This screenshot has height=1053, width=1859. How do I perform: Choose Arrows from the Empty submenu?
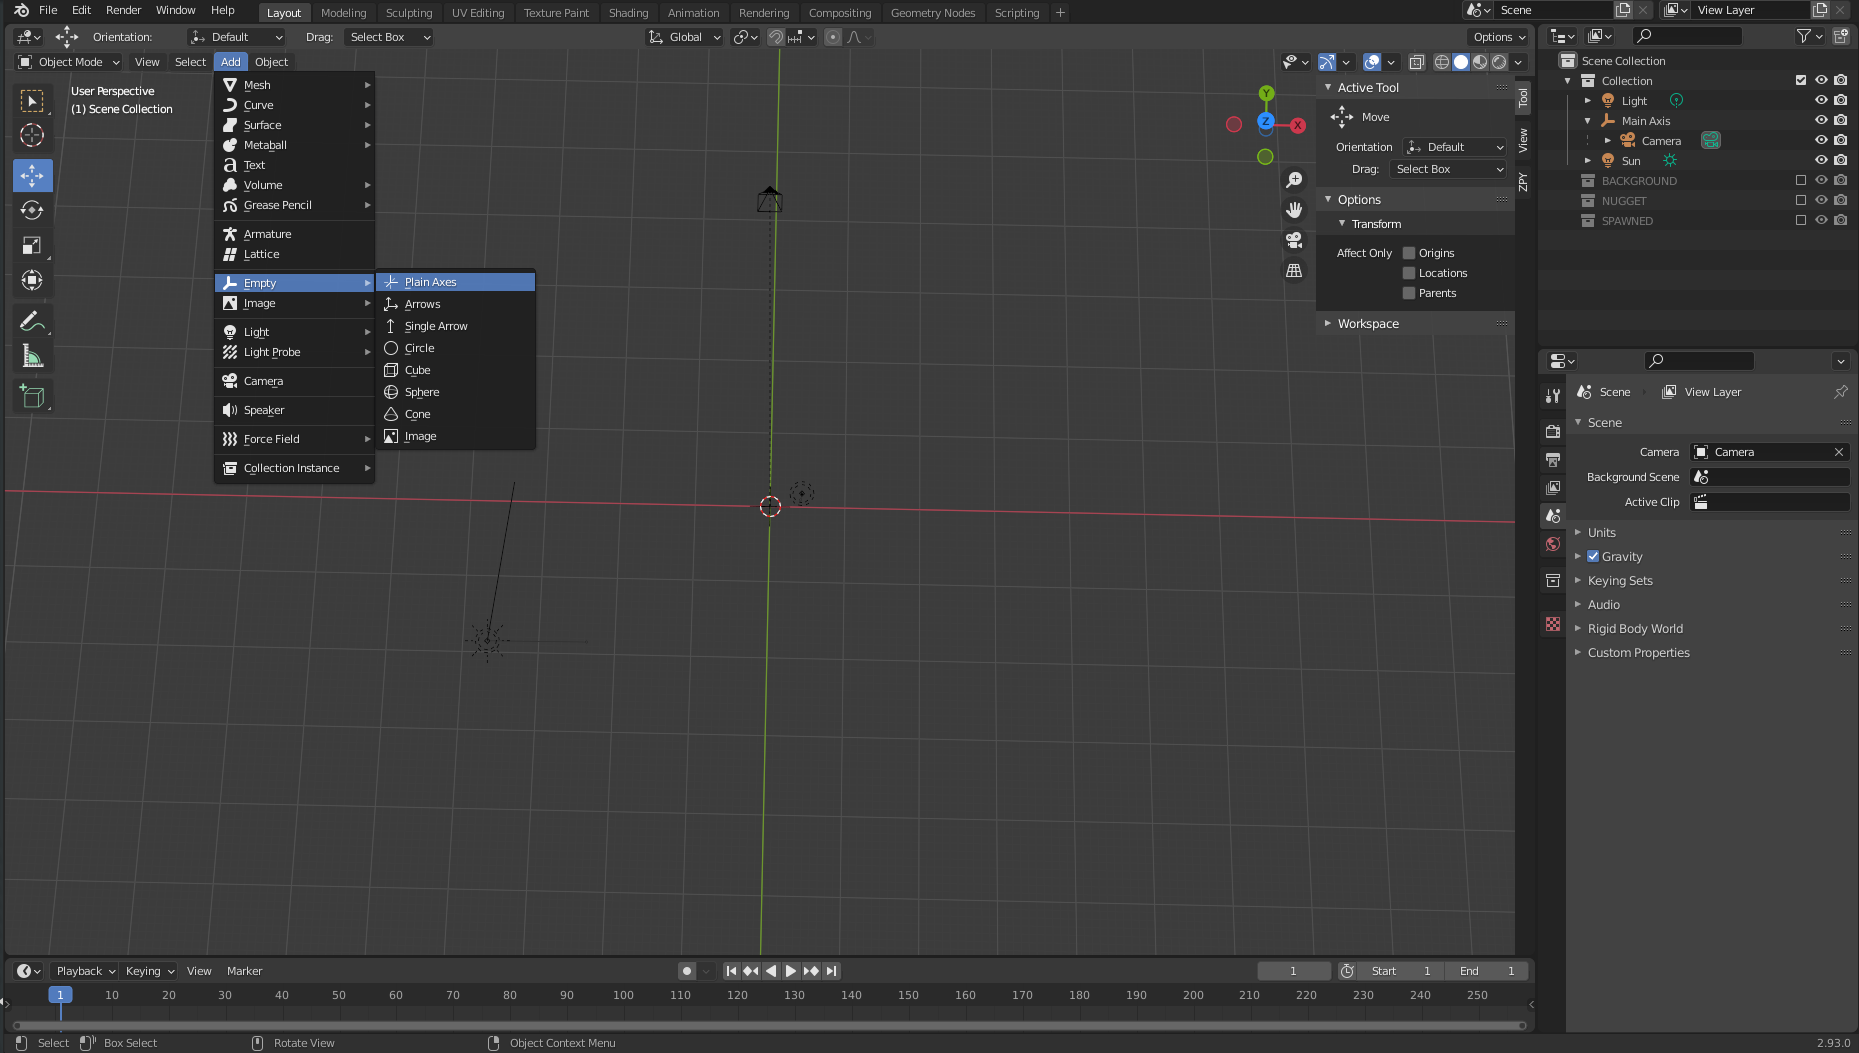pos(422,304)
